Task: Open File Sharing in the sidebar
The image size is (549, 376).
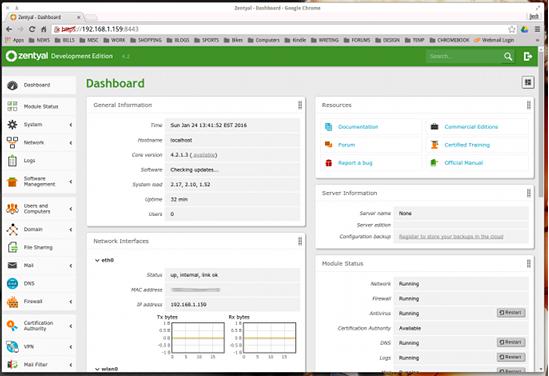Action: click(39, 248)
